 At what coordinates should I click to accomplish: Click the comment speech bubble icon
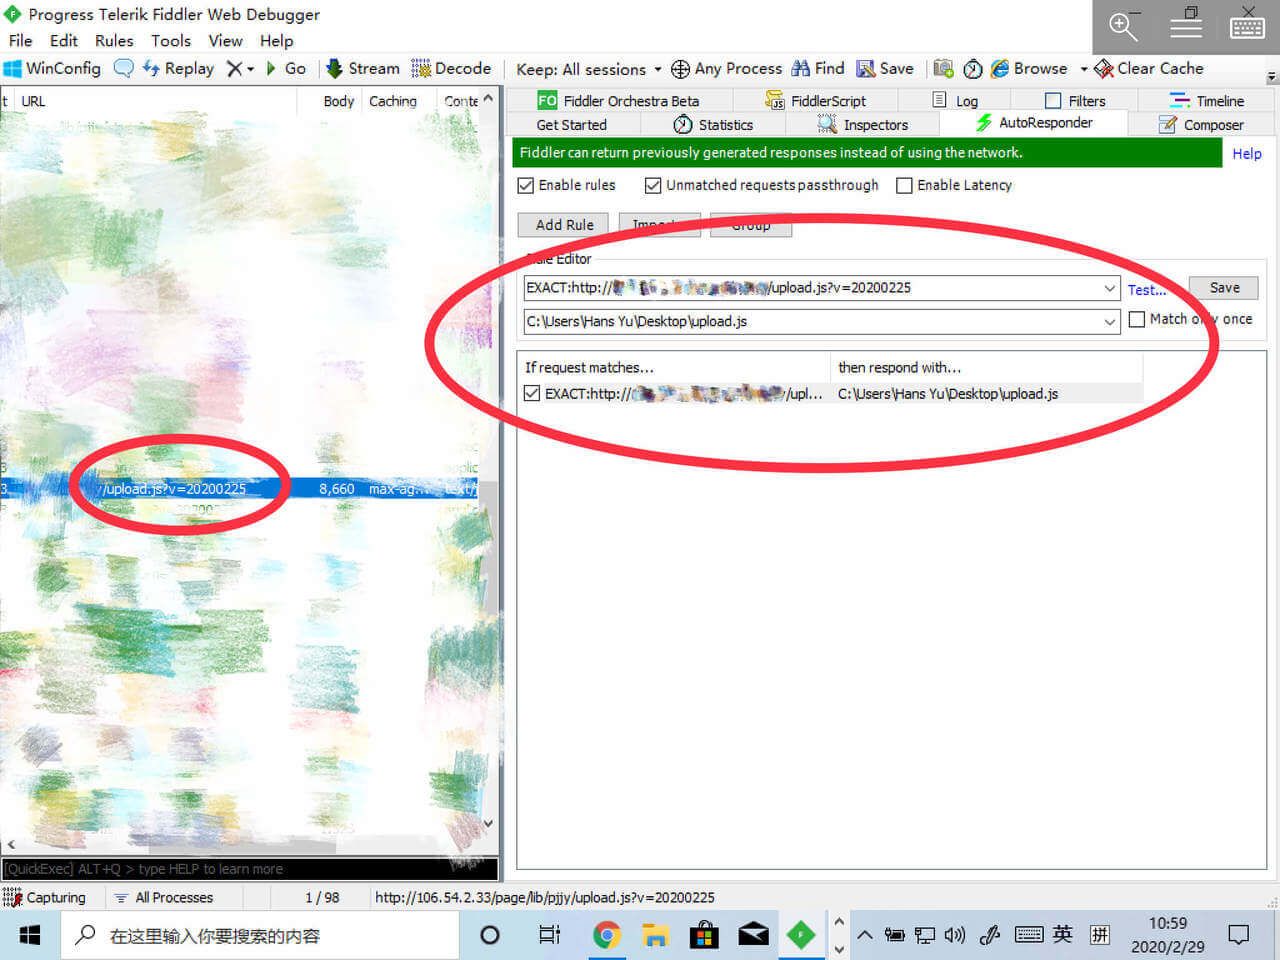tap(124, 68)
